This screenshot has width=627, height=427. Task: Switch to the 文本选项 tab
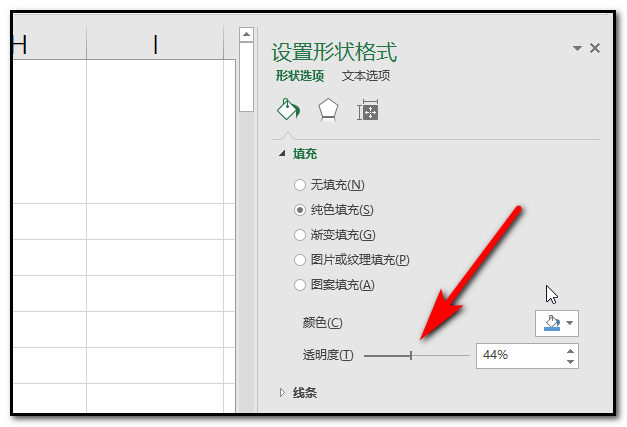[365, 76]
